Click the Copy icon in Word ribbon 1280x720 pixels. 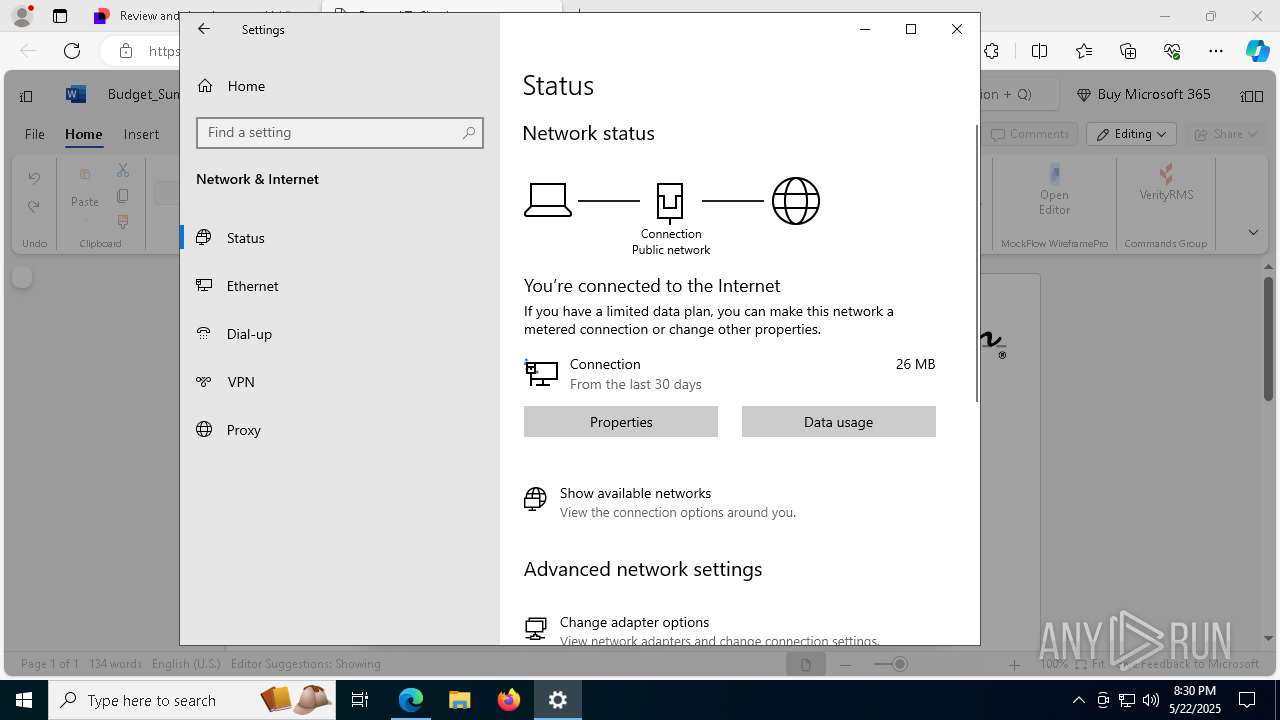pos(123,196)
